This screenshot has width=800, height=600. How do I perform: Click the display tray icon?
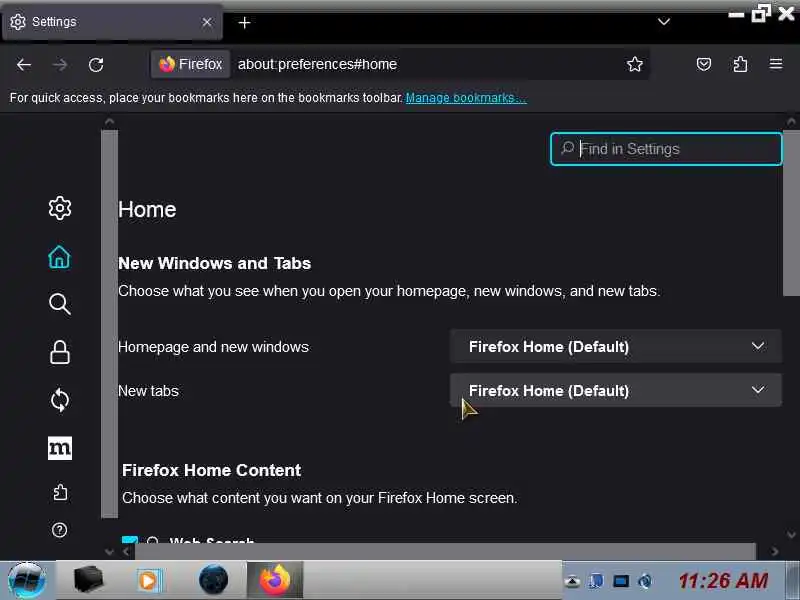[x=621, y=581]
